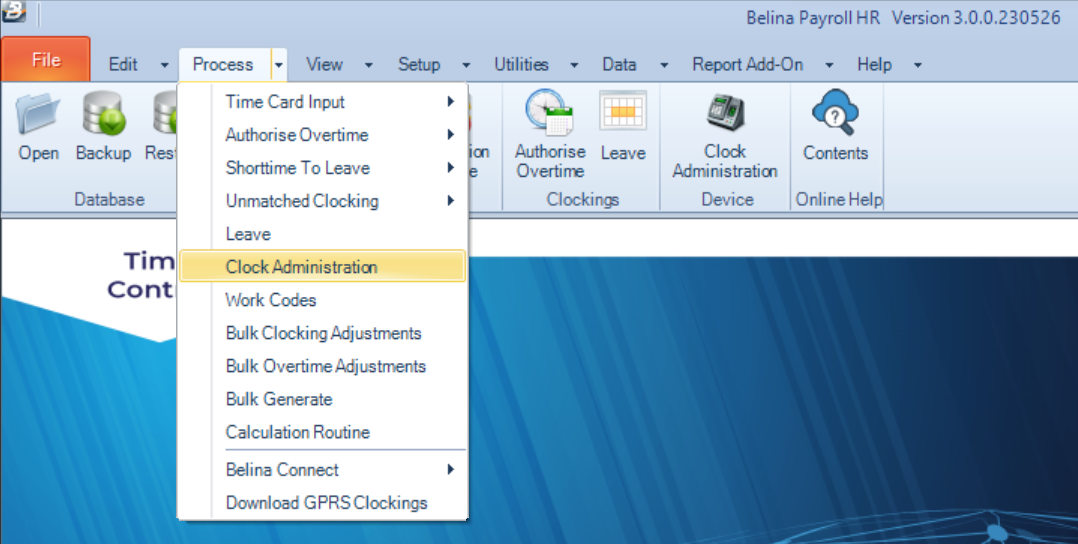This screenshot has height=544, width=1078.
Task: Select Time Card Input menu entry
Action: (322, 102)
